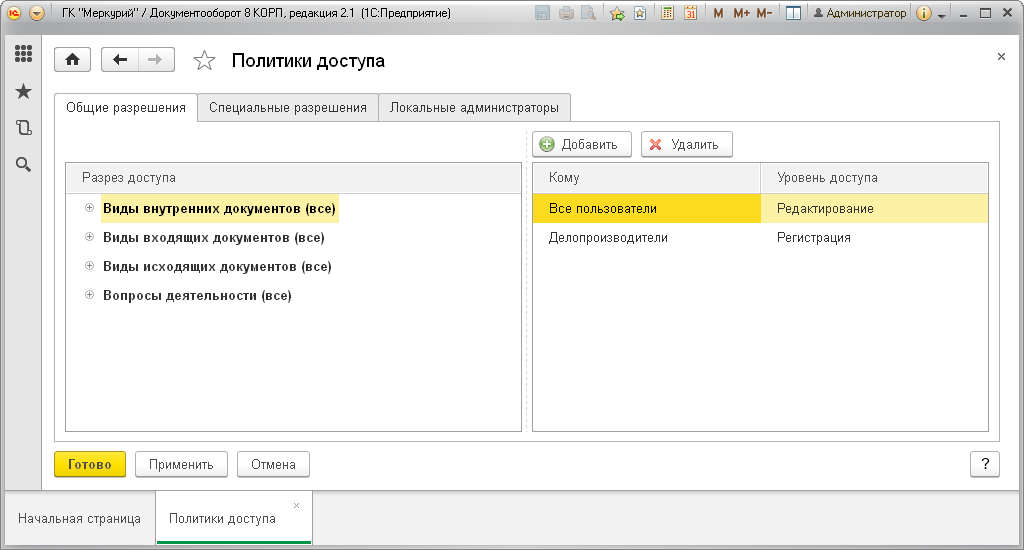
Task: Open Favorites star in left sidebar
Action: click(x=24, y=91)
